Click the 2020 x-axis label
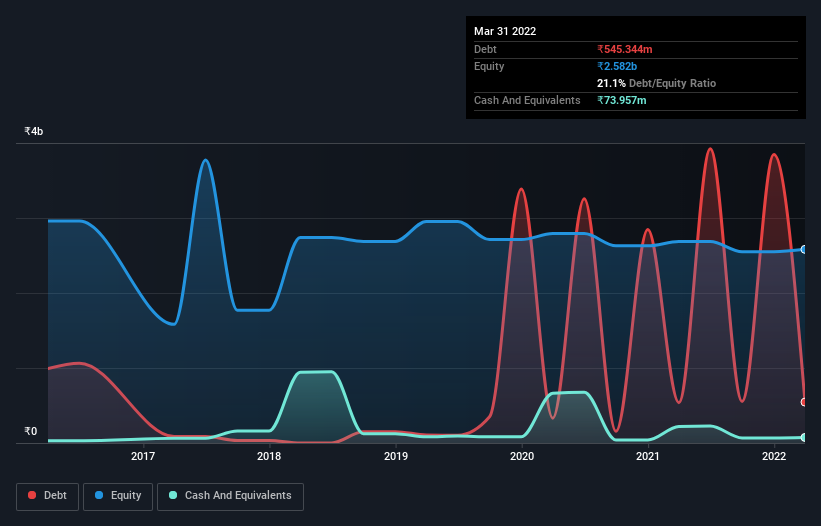This screenshot has height=526, width=821. 522,456
